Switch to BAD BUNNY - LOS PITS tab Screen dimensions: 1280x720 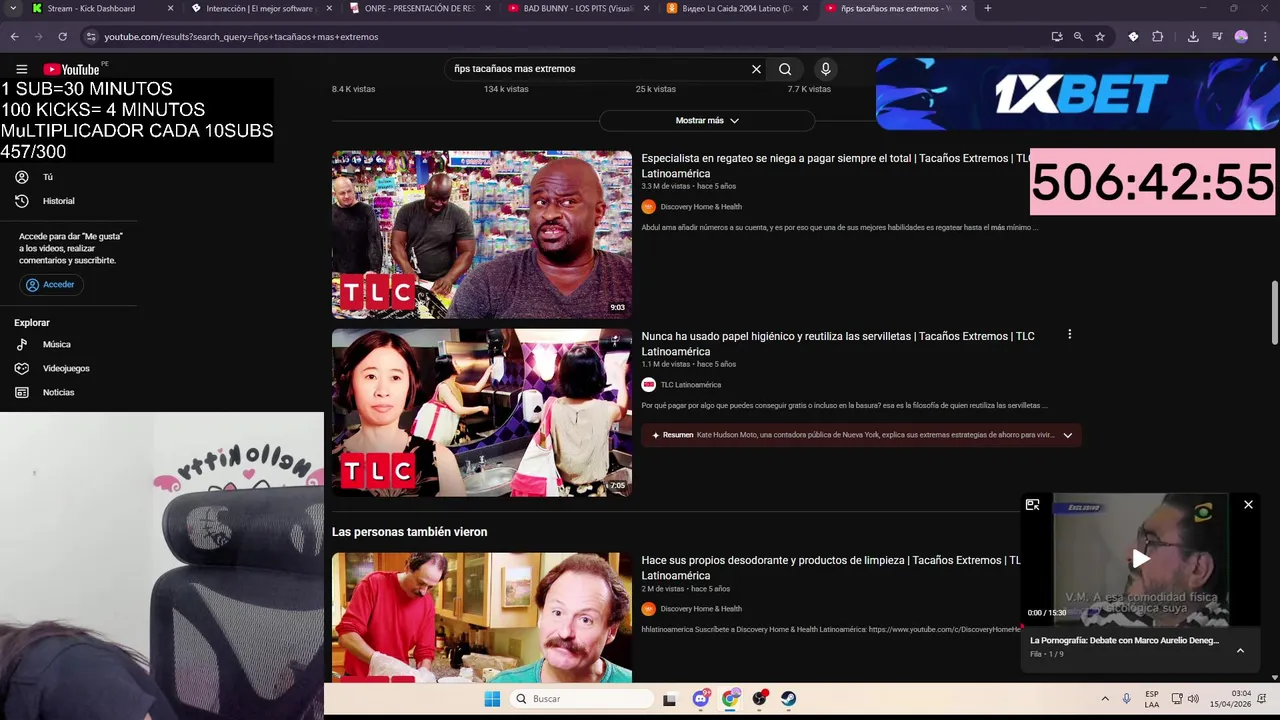coord(578,8)
